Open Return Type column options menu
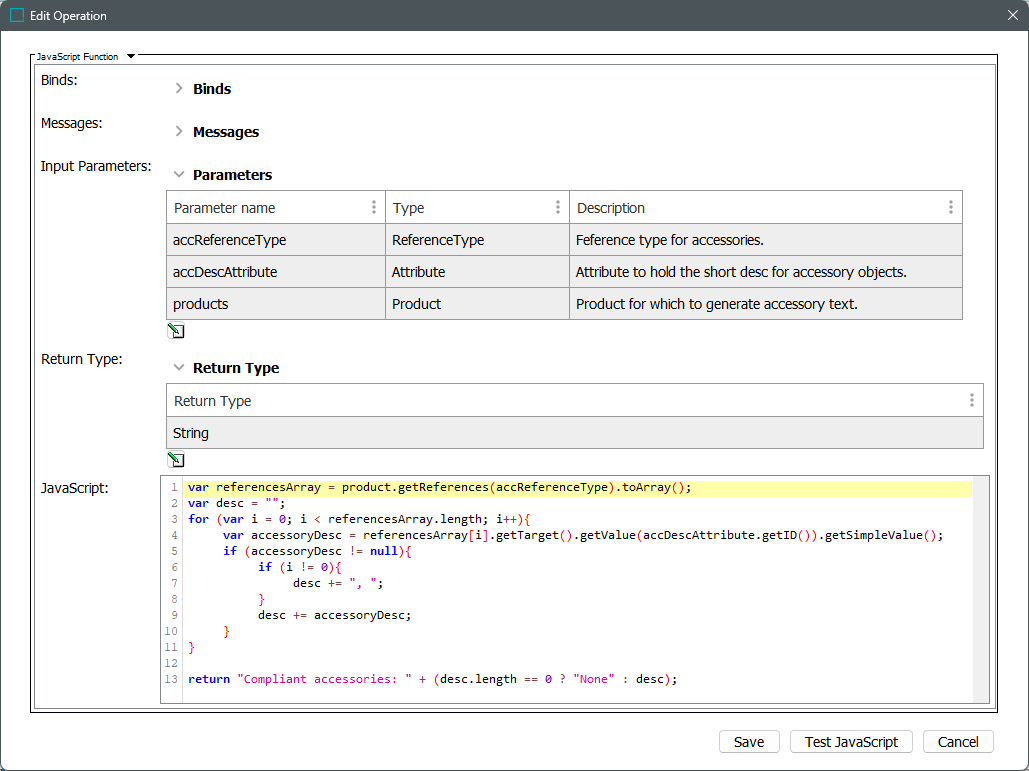 [971, 400]
